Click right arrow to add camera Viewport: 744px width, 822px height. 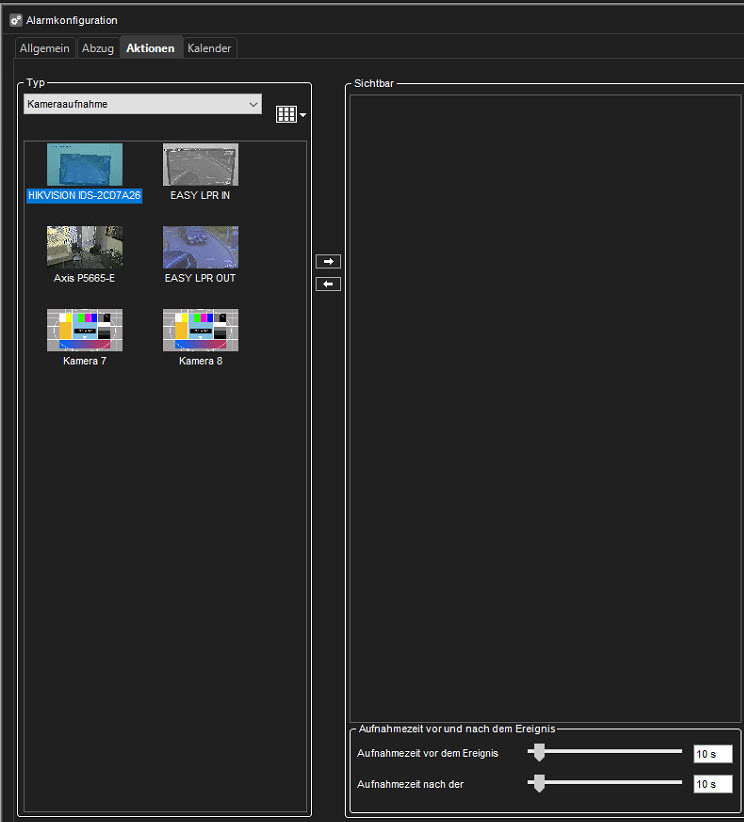point(328,261)
